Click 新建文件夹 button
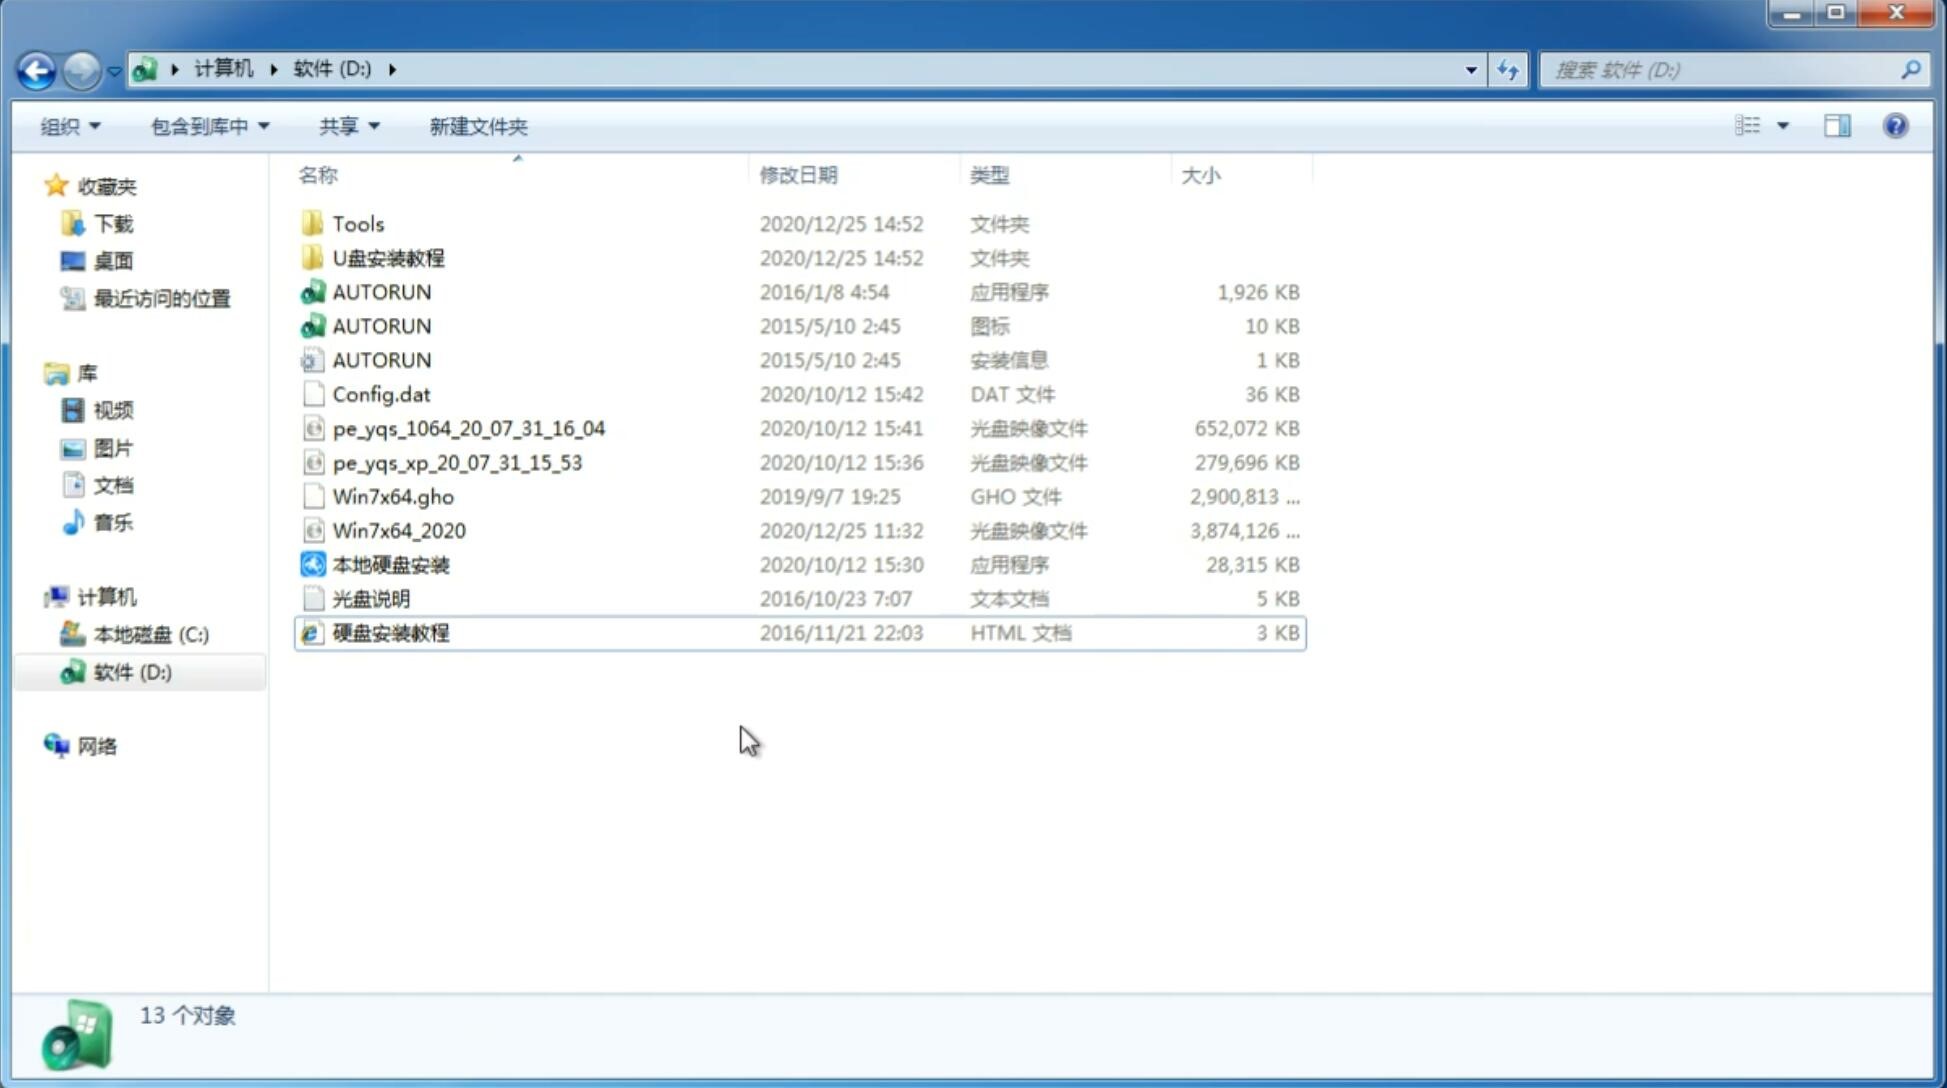 tap(477, 126)
